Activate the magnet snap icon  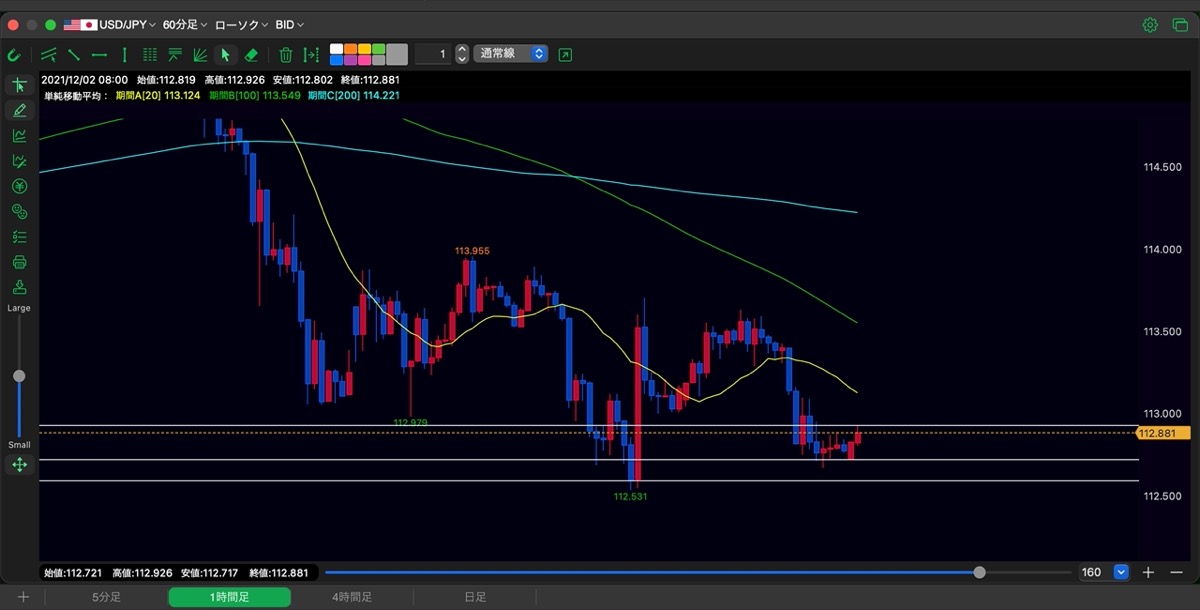[x=14, y=54]
